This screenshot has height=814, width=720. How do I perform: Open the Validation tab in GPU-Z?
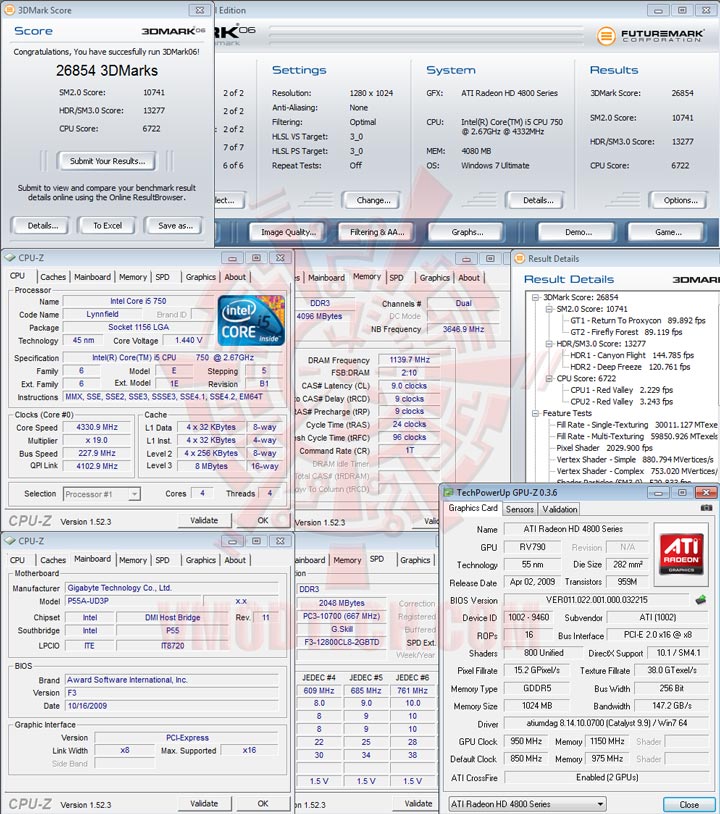click(x=560, y=509)
